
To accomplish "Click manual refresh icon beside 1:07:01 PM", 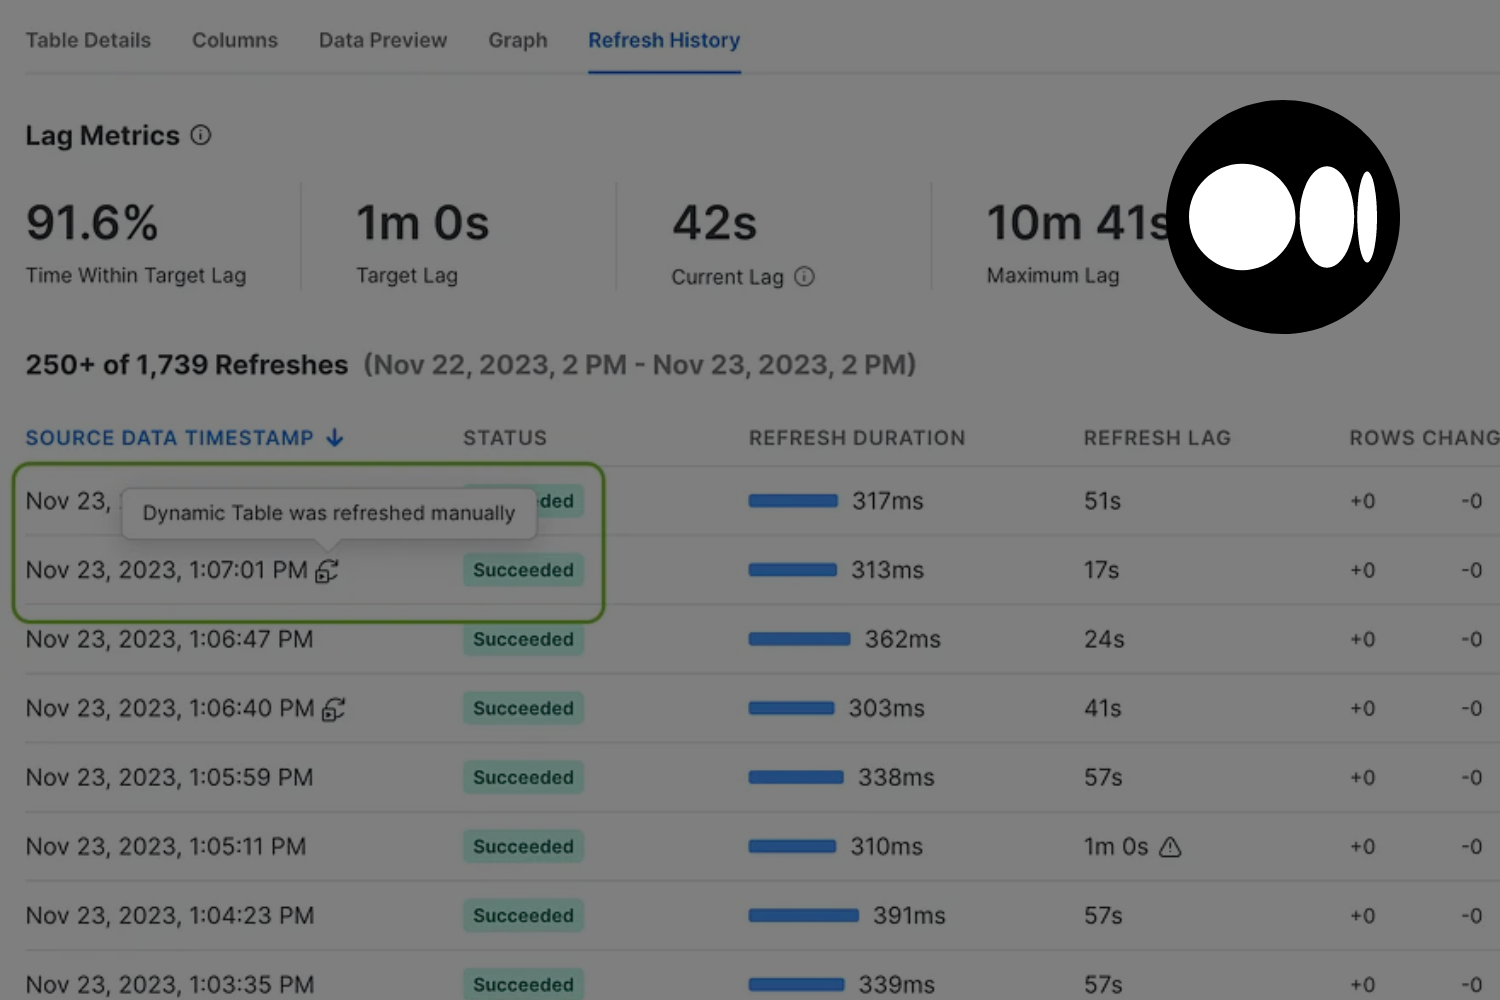I will (x=327, y=571).
